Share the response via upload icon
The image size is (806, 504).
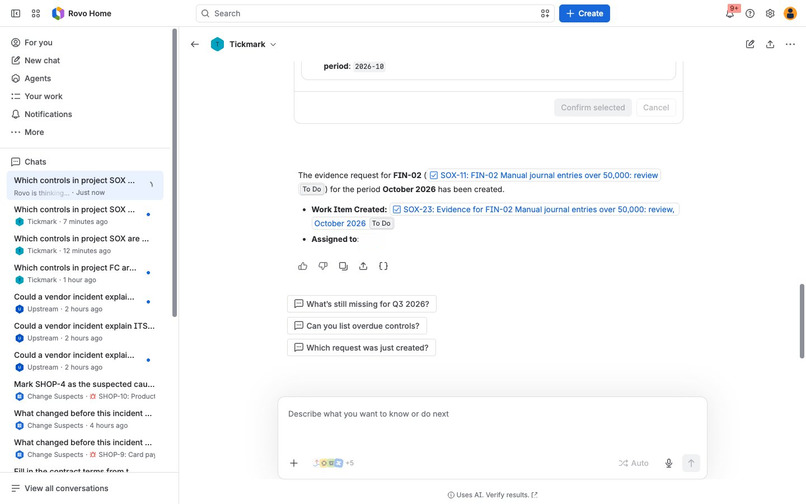point(363,266)
